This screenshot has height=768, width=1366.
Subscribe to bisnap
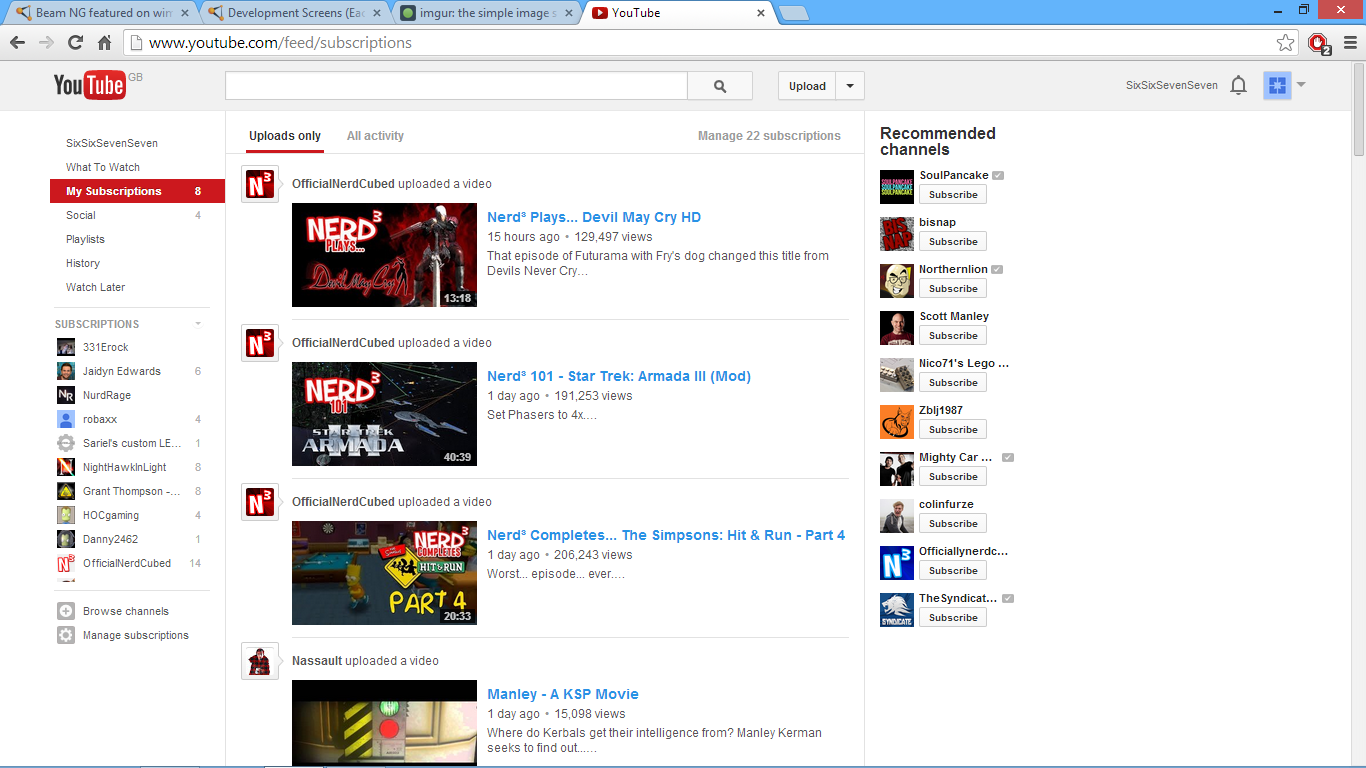pyautogui.click(x=953, y=242)
